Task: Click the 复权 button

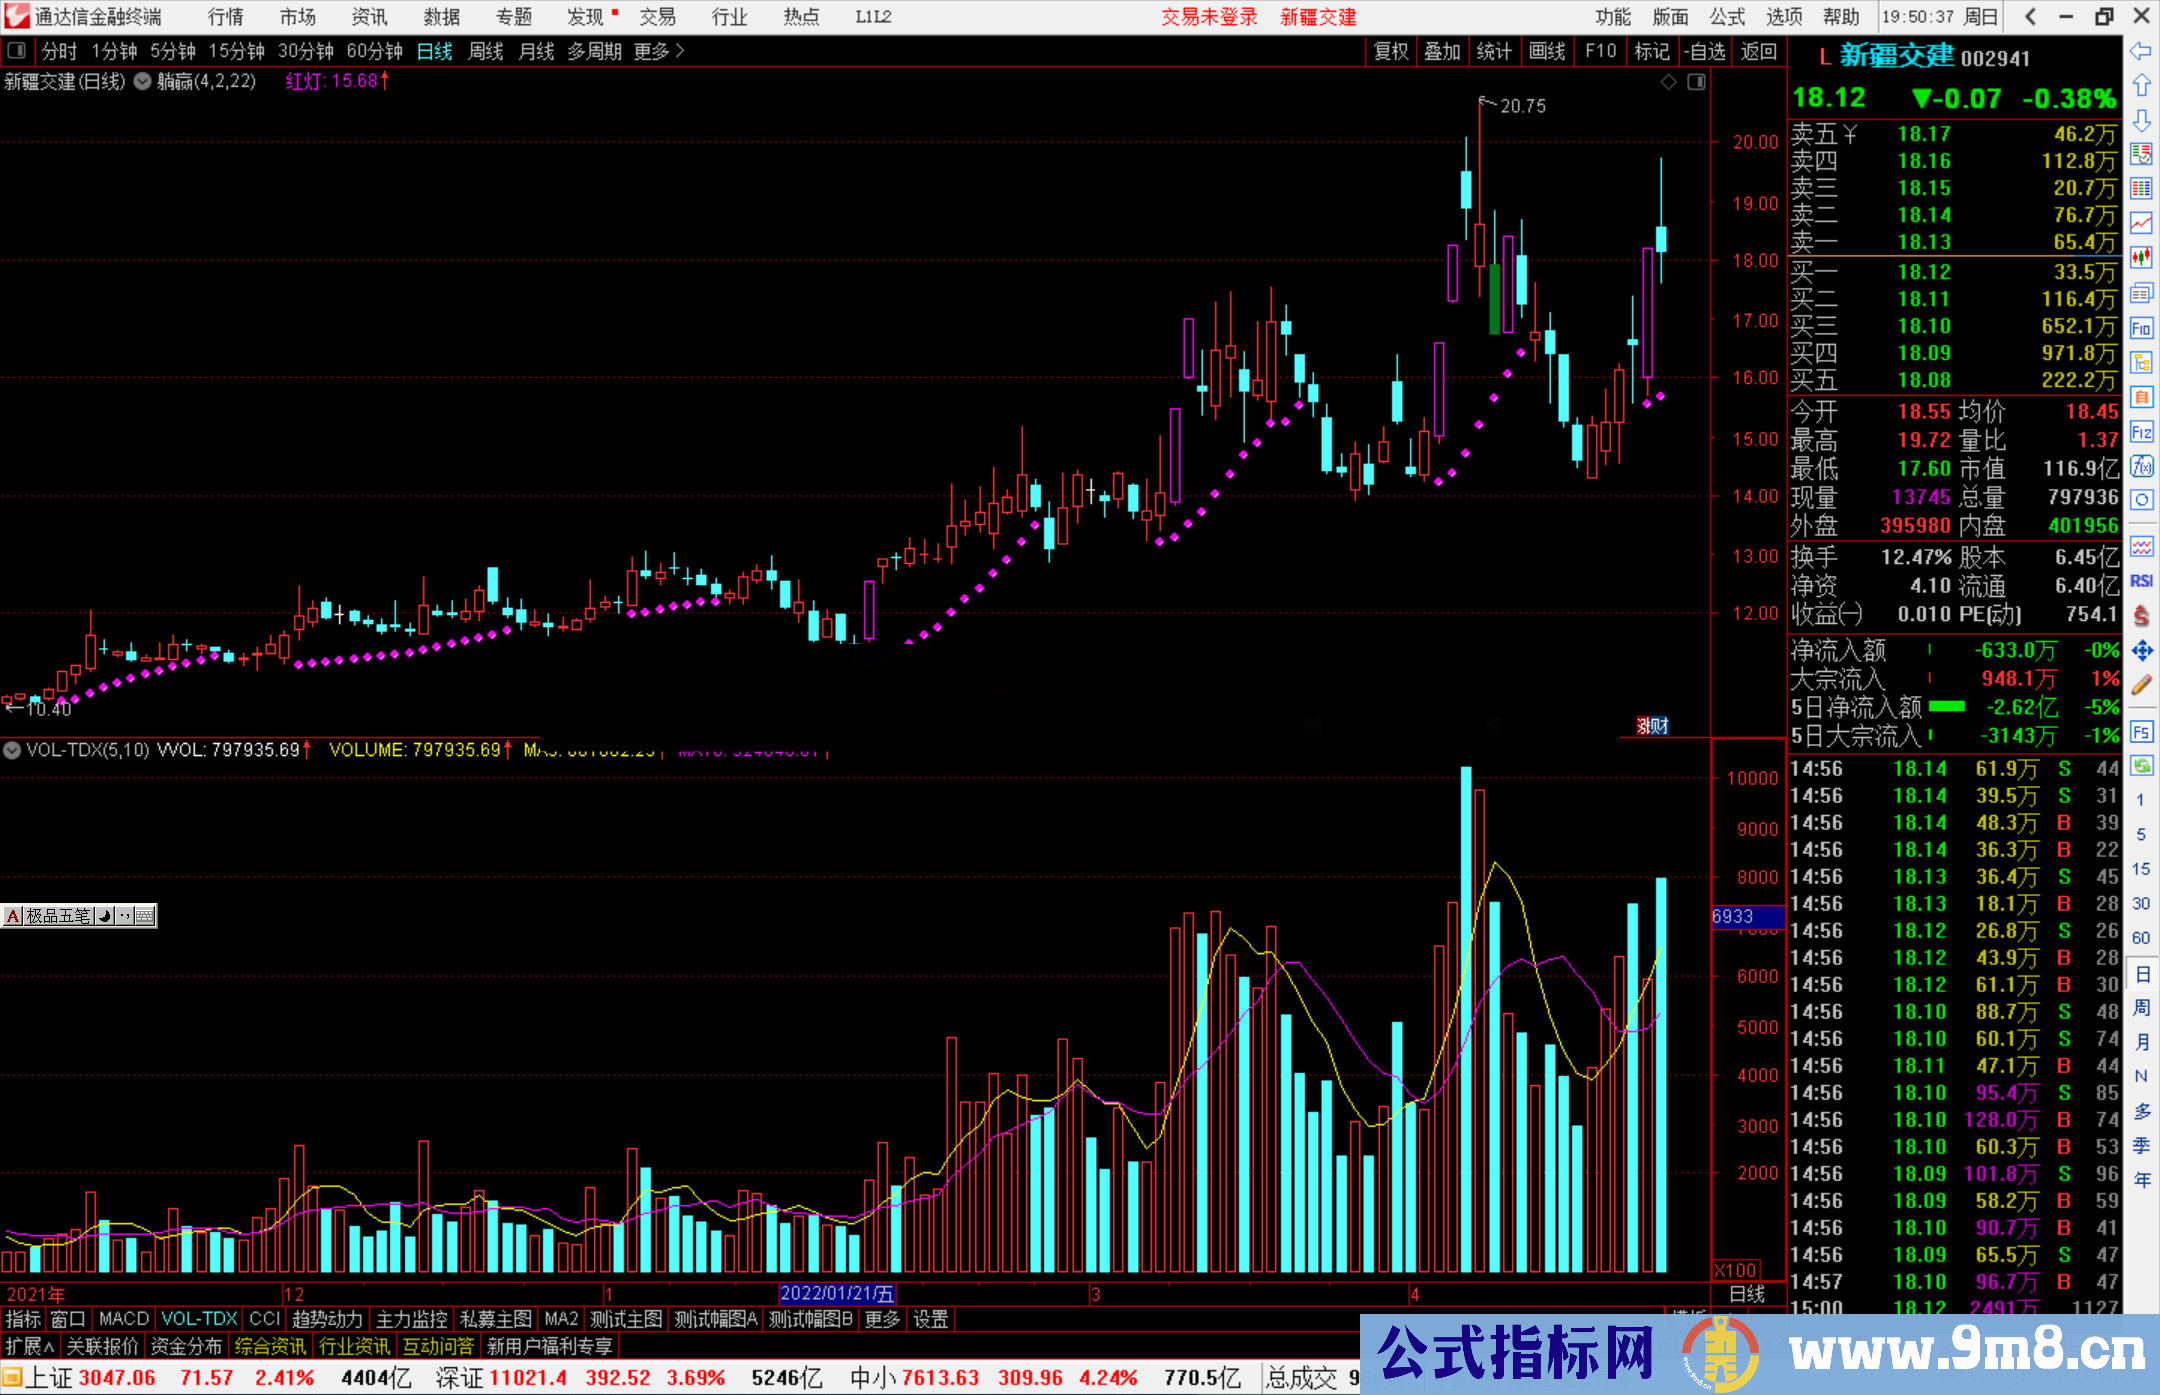Action: pyautogui.click(x=1391, y=51)
